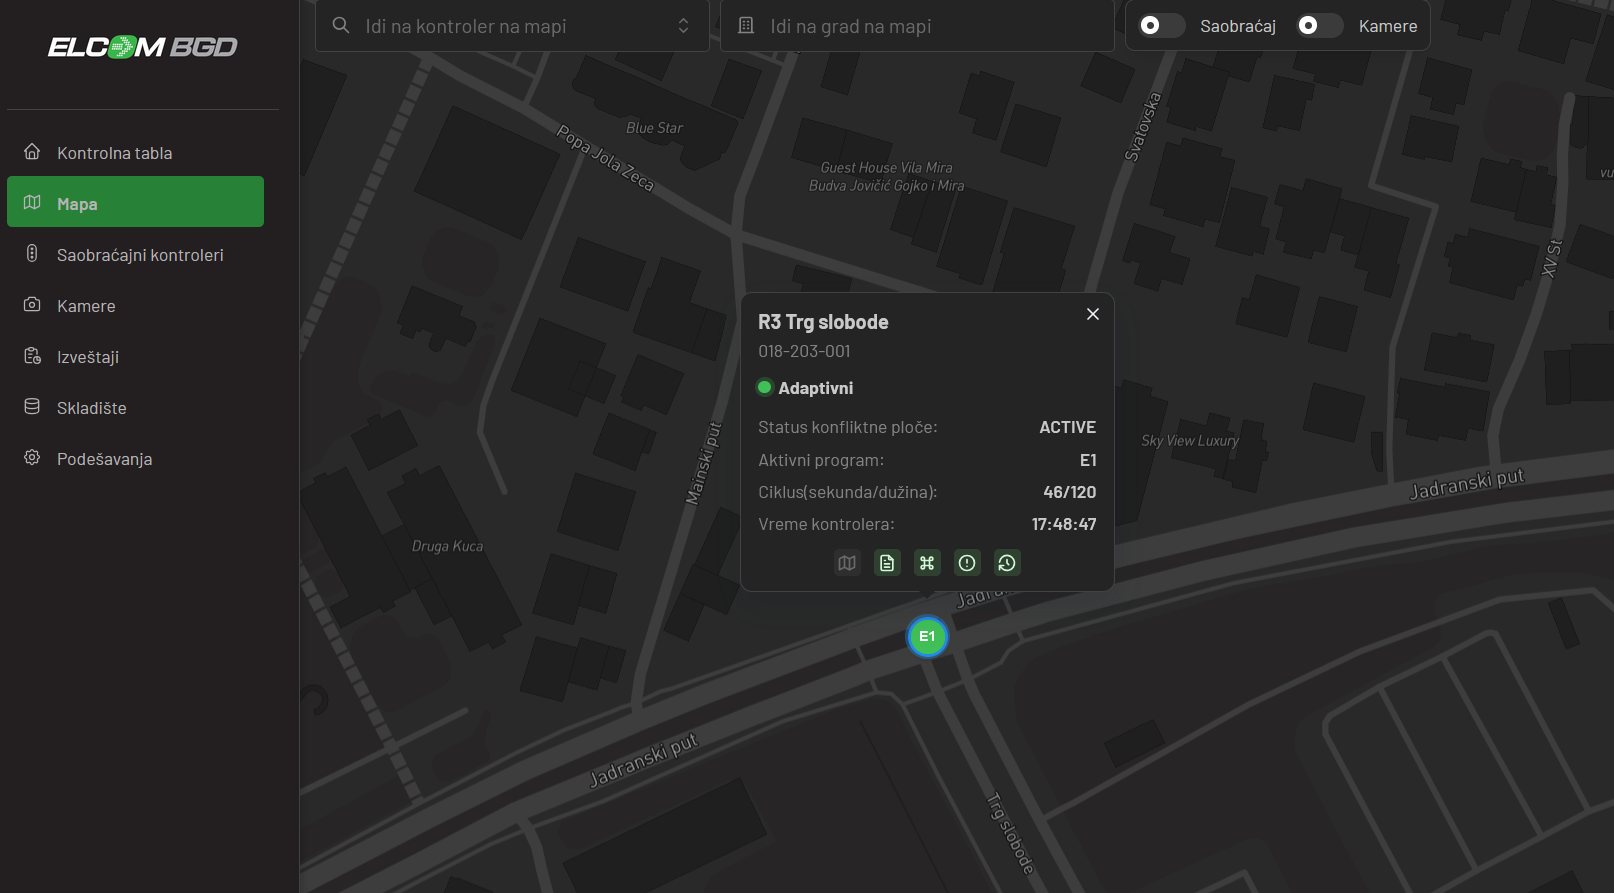The height and width of the screenshot is (893, 1614).
Task: Click the 'Trg slobode' street label on the map
Action: [x=1011, y=833]
